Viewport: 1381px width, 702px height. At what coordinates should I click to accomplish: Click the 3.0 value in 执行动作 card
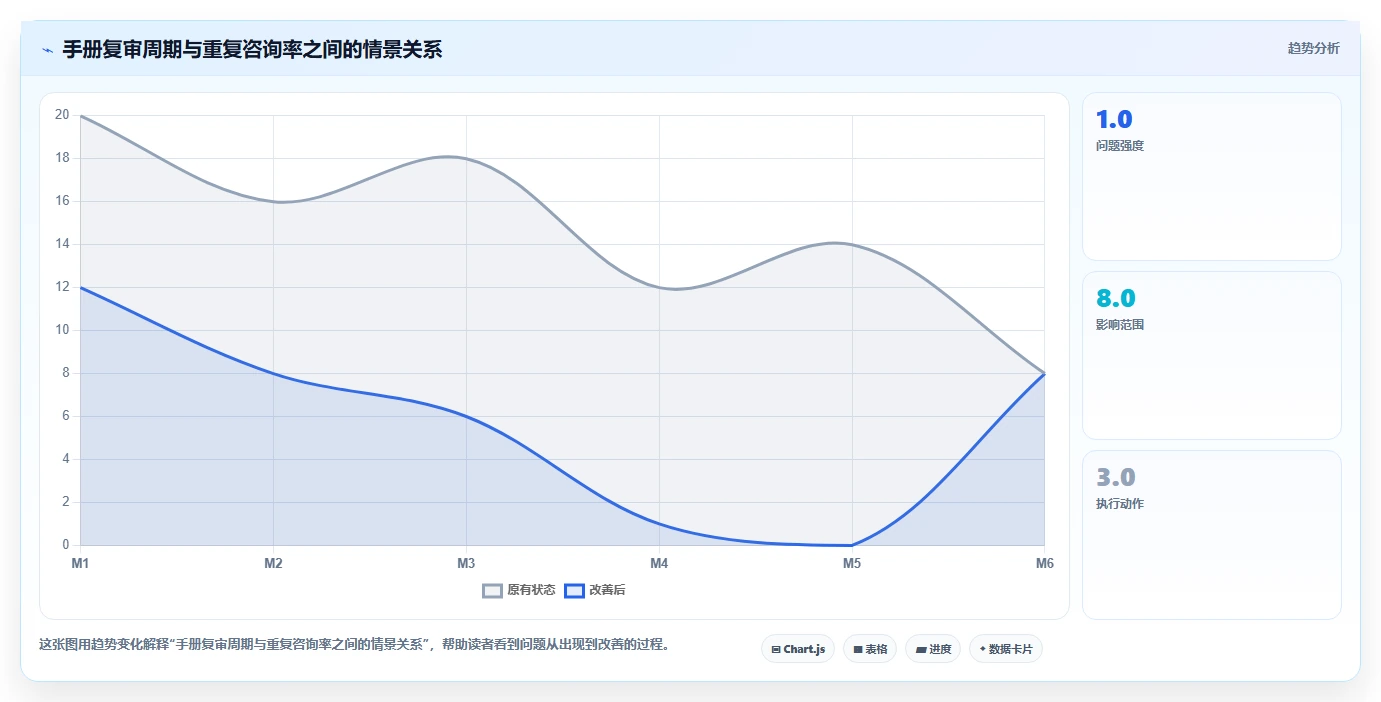[x=1116, y=477]
